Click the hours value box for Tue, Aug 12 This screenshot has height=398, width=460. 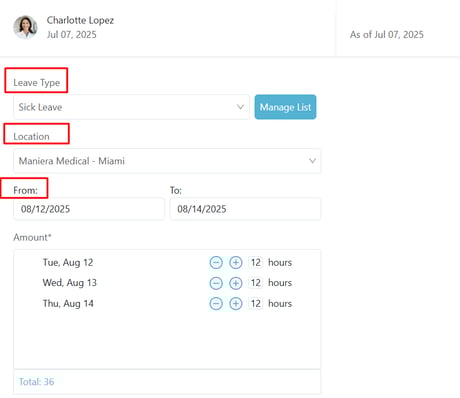[x=256, y=263]
